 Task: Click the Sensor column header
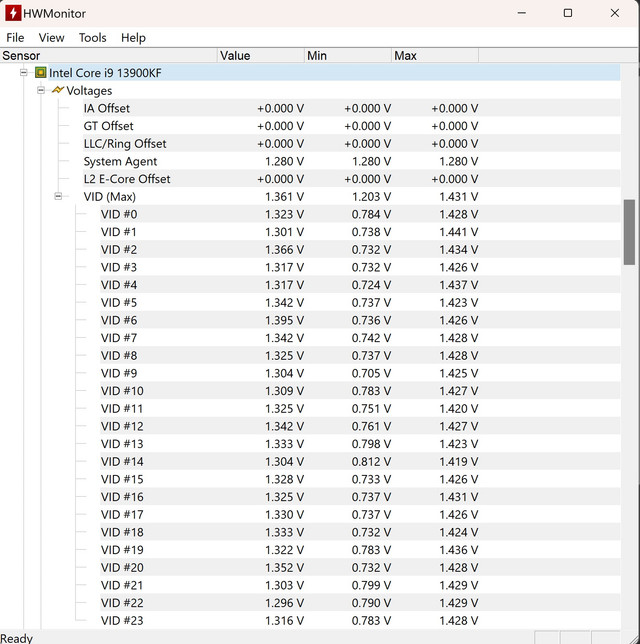[108, 55]
